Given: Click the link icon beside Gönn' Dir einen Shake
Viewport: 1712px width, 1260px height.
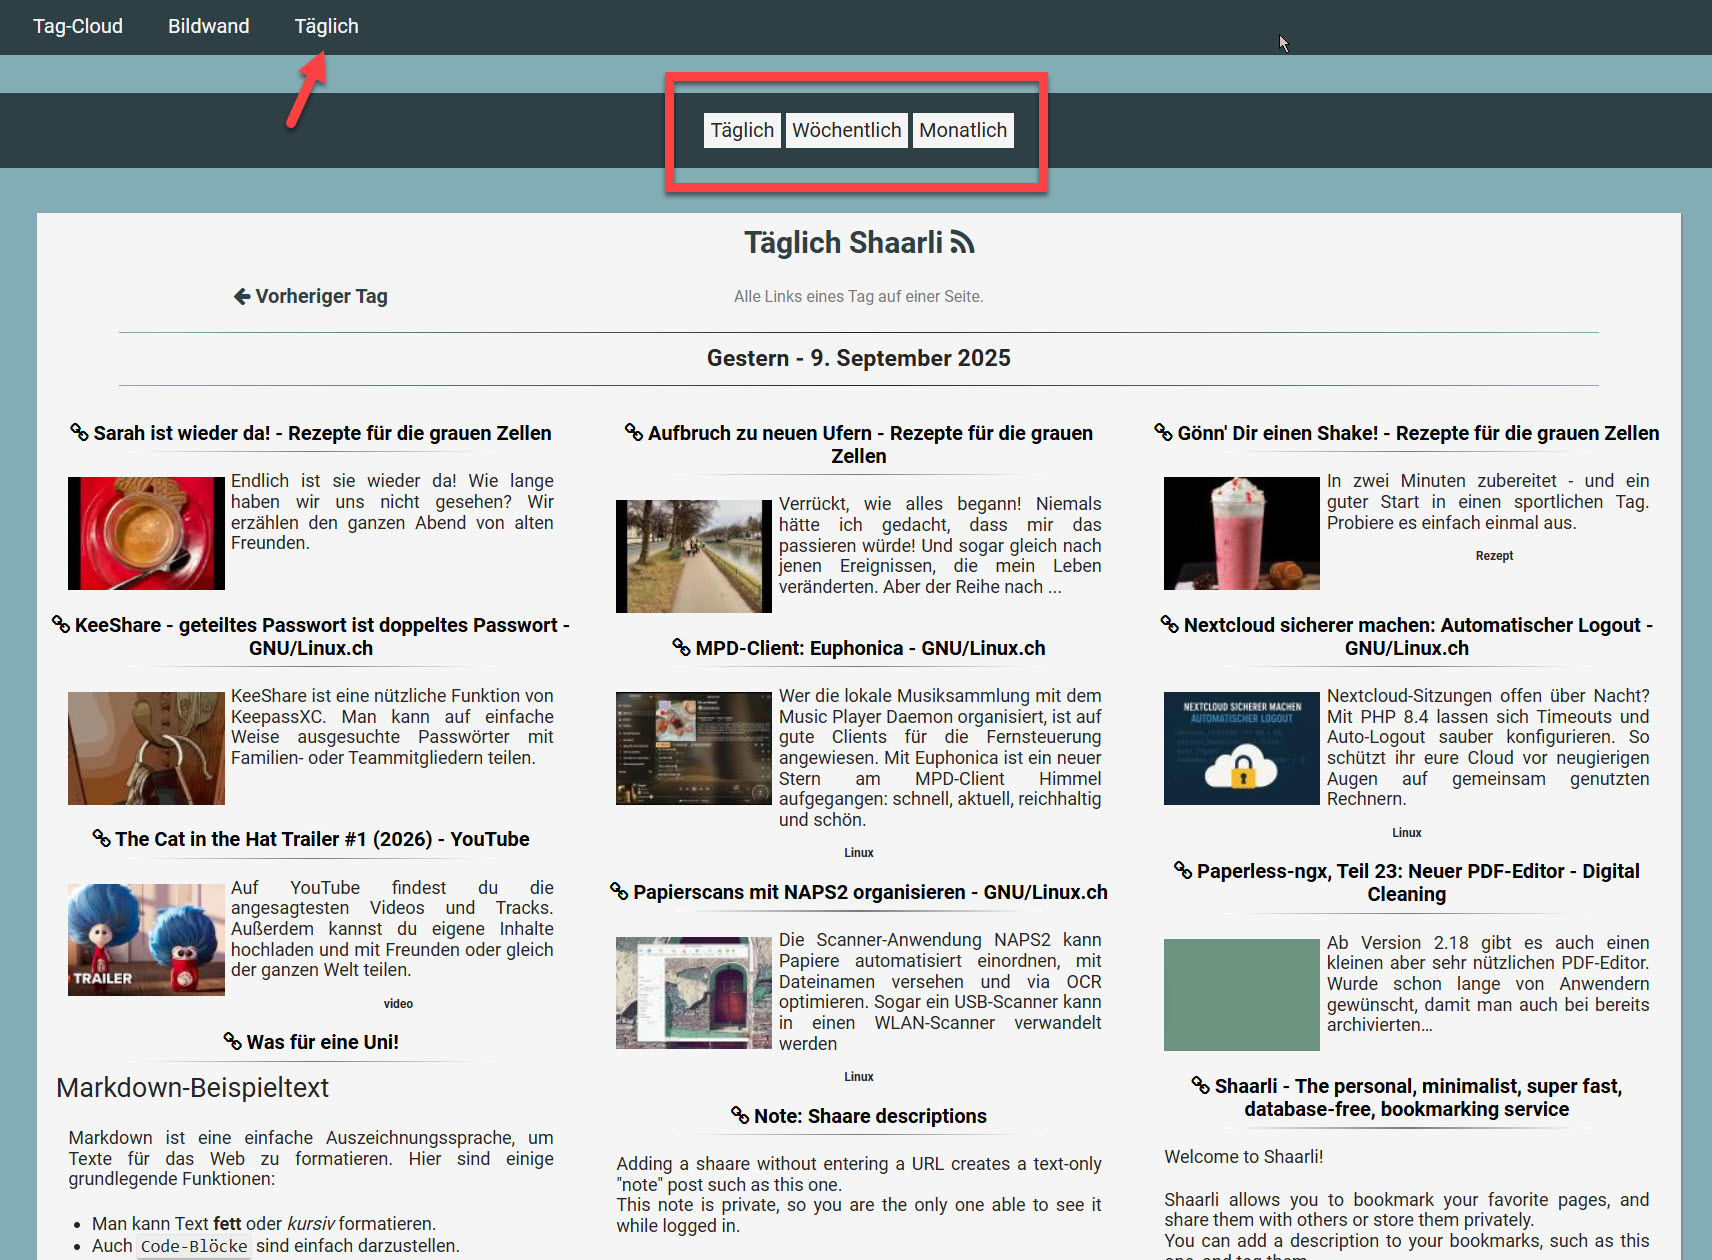Looking at the screenshot, I should click(x=1163, y=432).
